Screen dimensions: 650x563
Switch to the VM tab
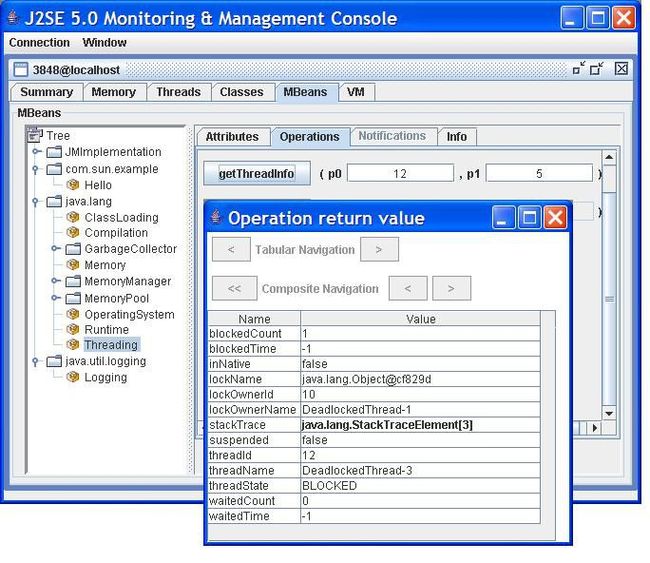pos(356,92)
